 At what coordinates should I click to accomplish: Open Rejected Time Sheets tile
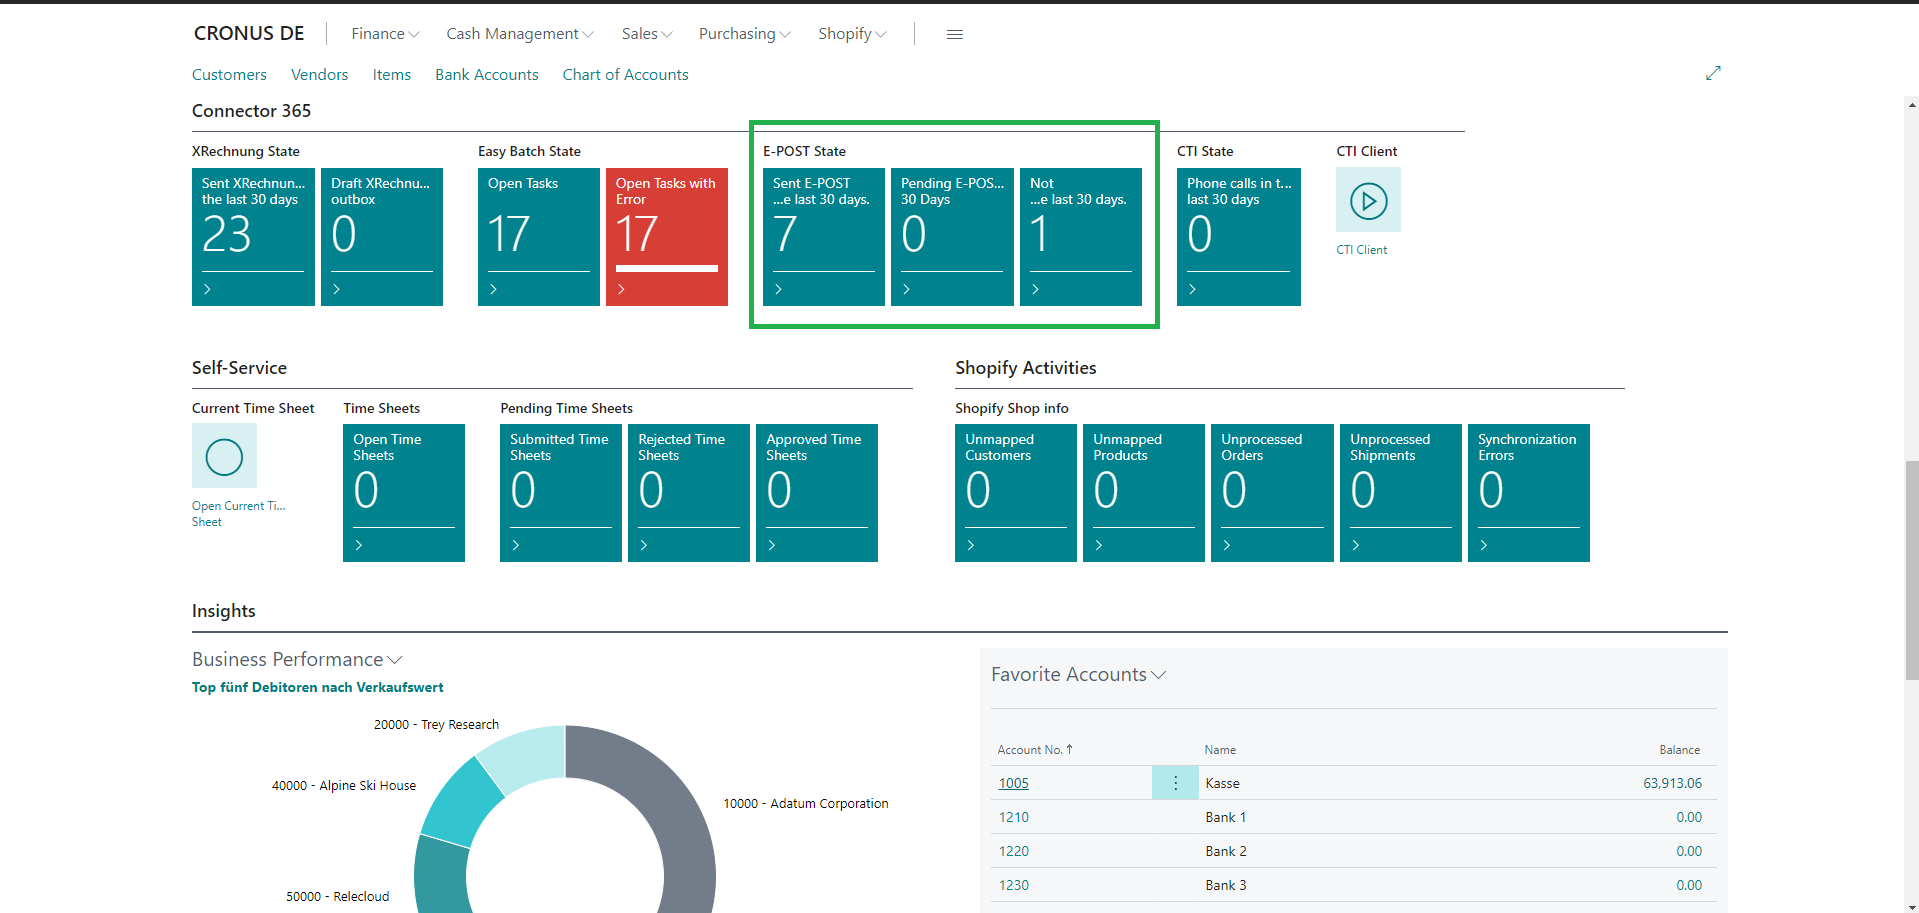pyautogui.click(x=689, y=492)
